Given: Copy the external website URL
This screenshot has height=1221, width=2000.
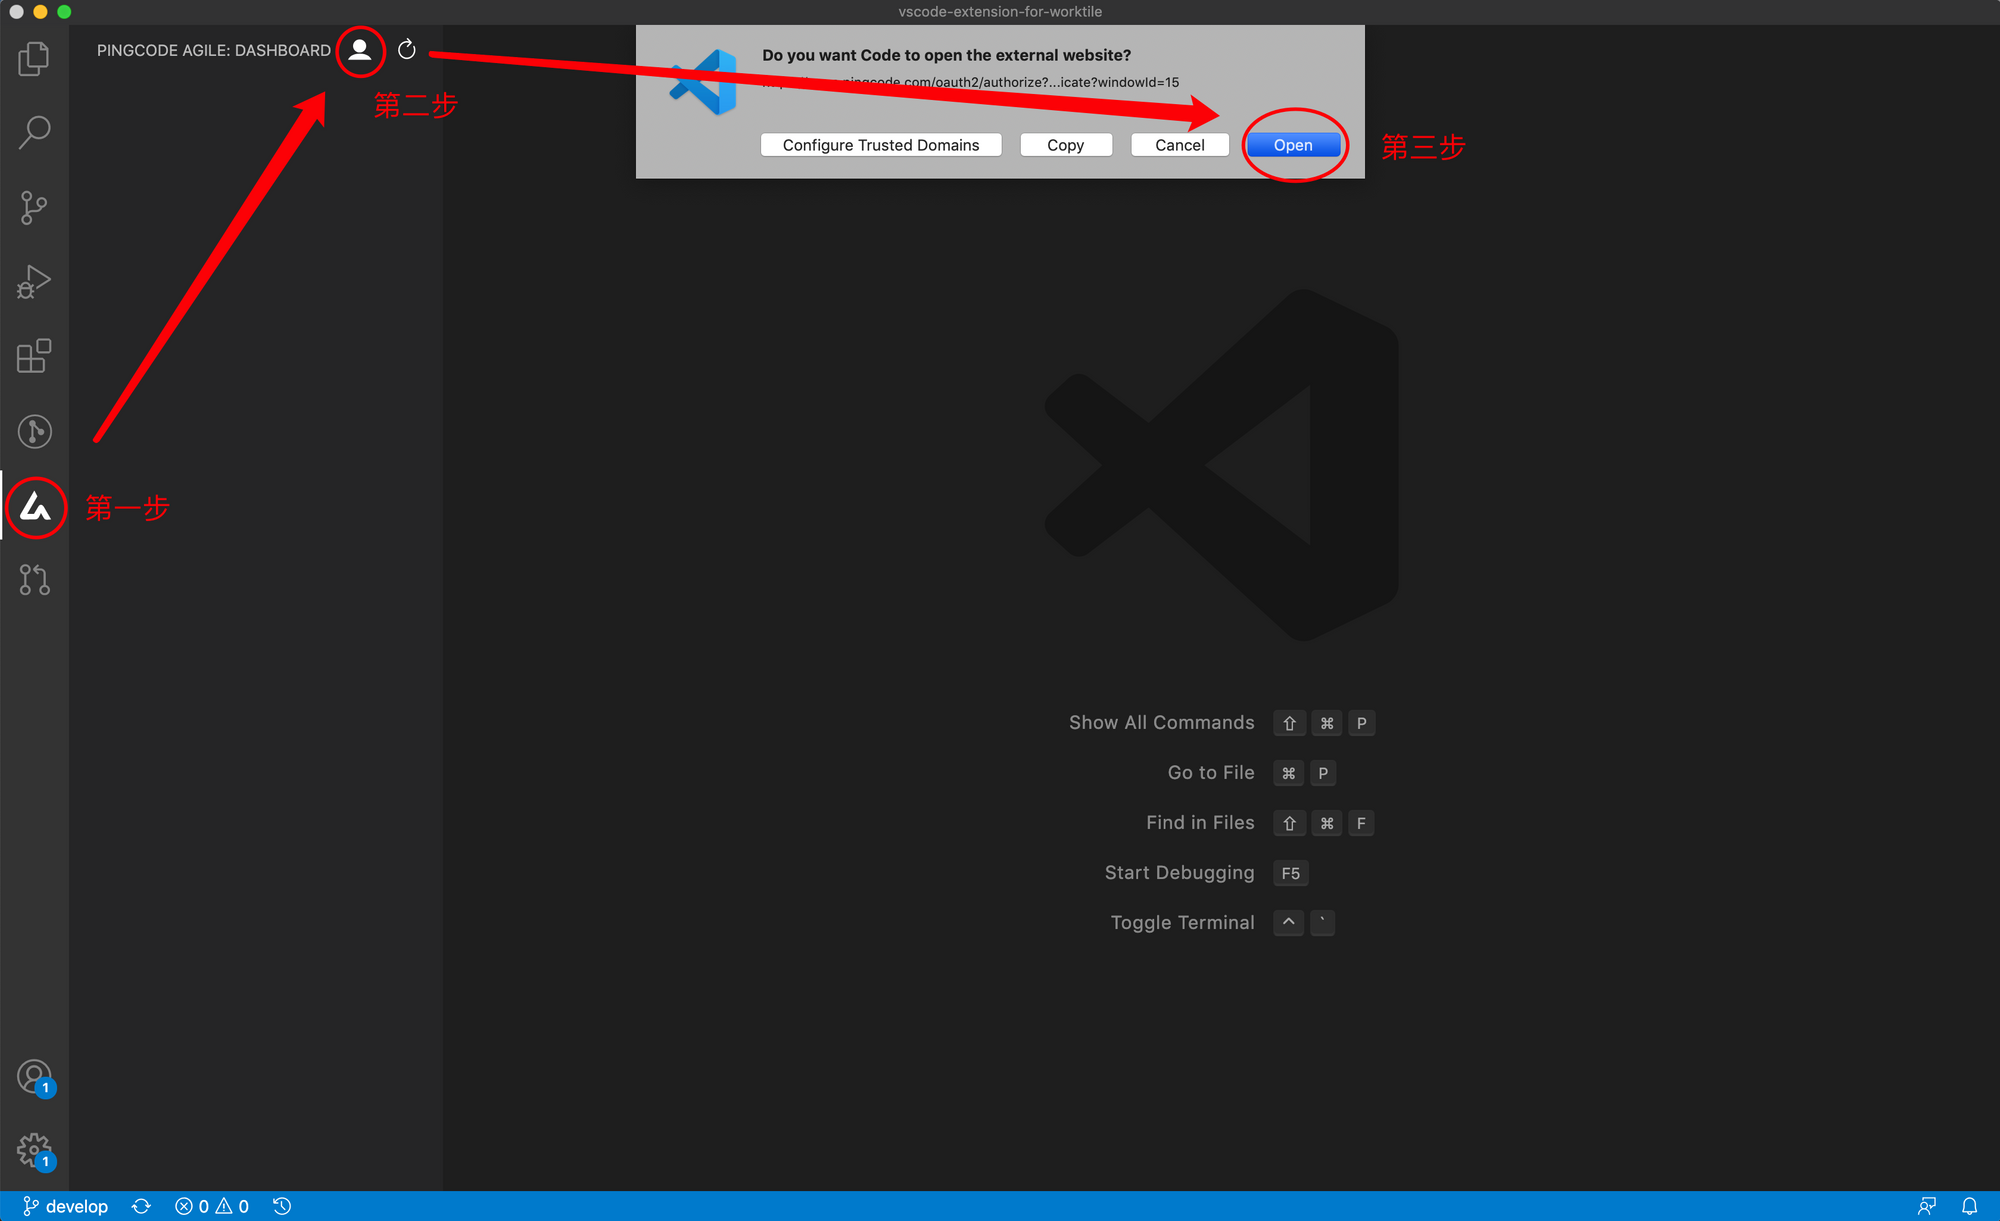Looking at the screenshot, I should coord(1066,145).
